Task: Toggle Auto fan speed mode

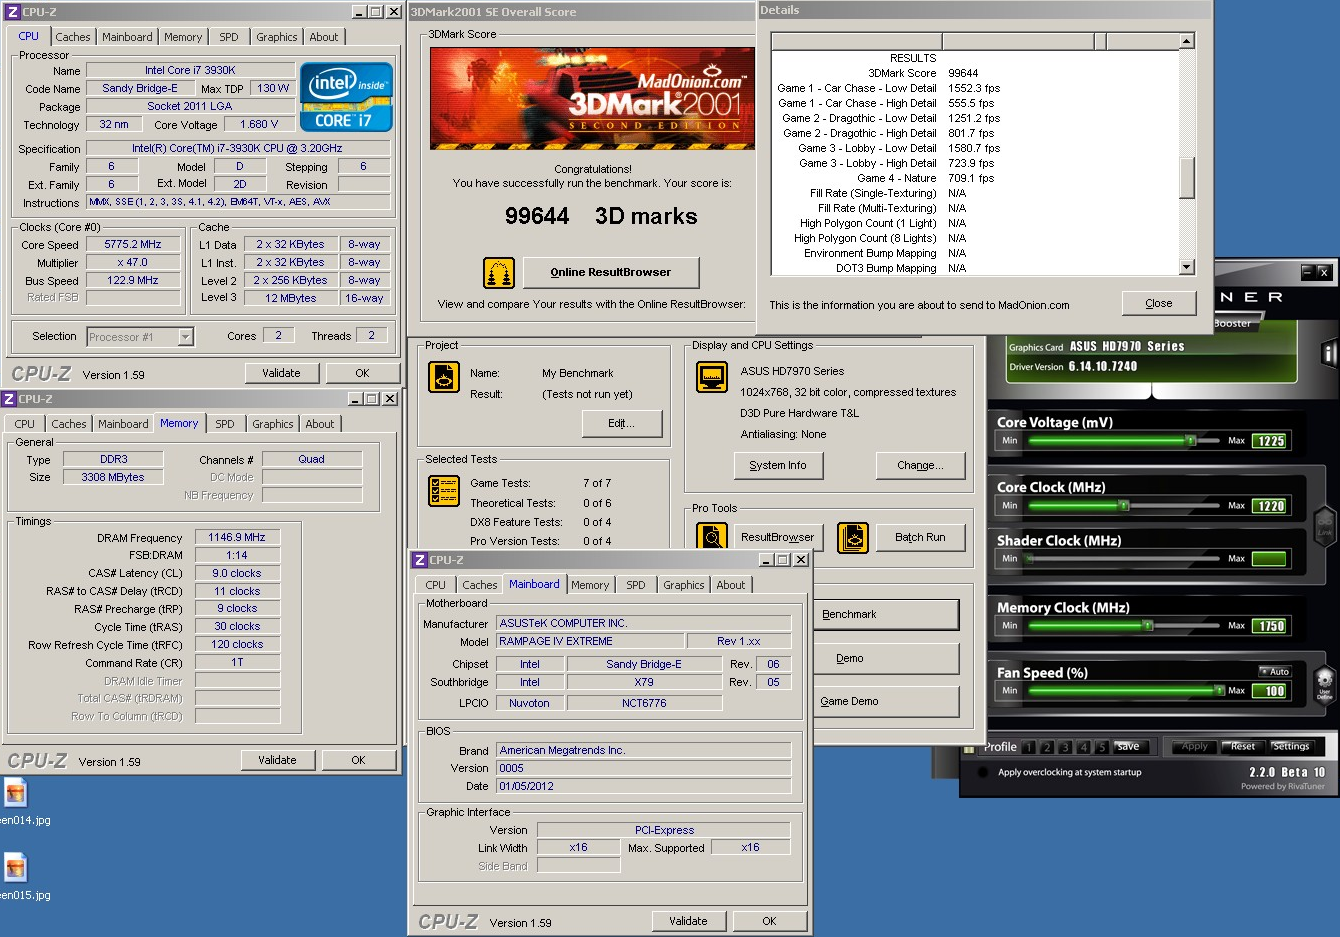Action: click(x=1275, y=671)
